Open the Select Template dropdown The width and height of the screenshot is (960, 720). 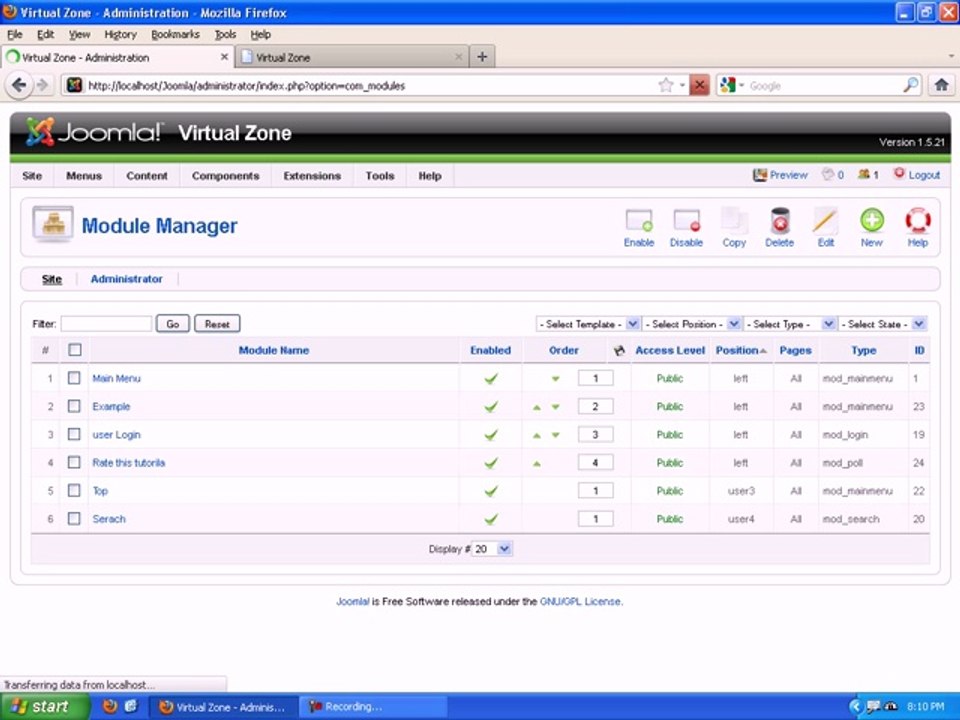click(x=588, y=324)
